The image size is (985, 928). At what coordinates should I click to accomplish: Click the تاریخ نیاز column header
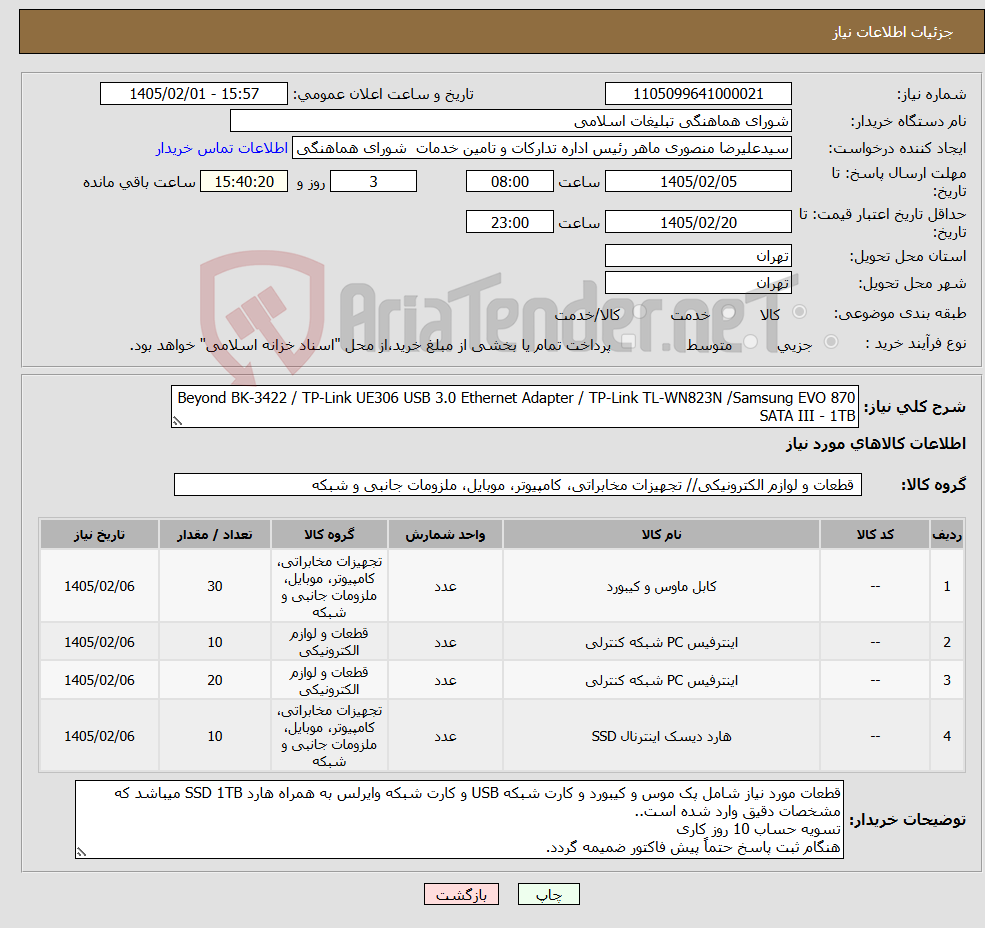tap(99, 534)
